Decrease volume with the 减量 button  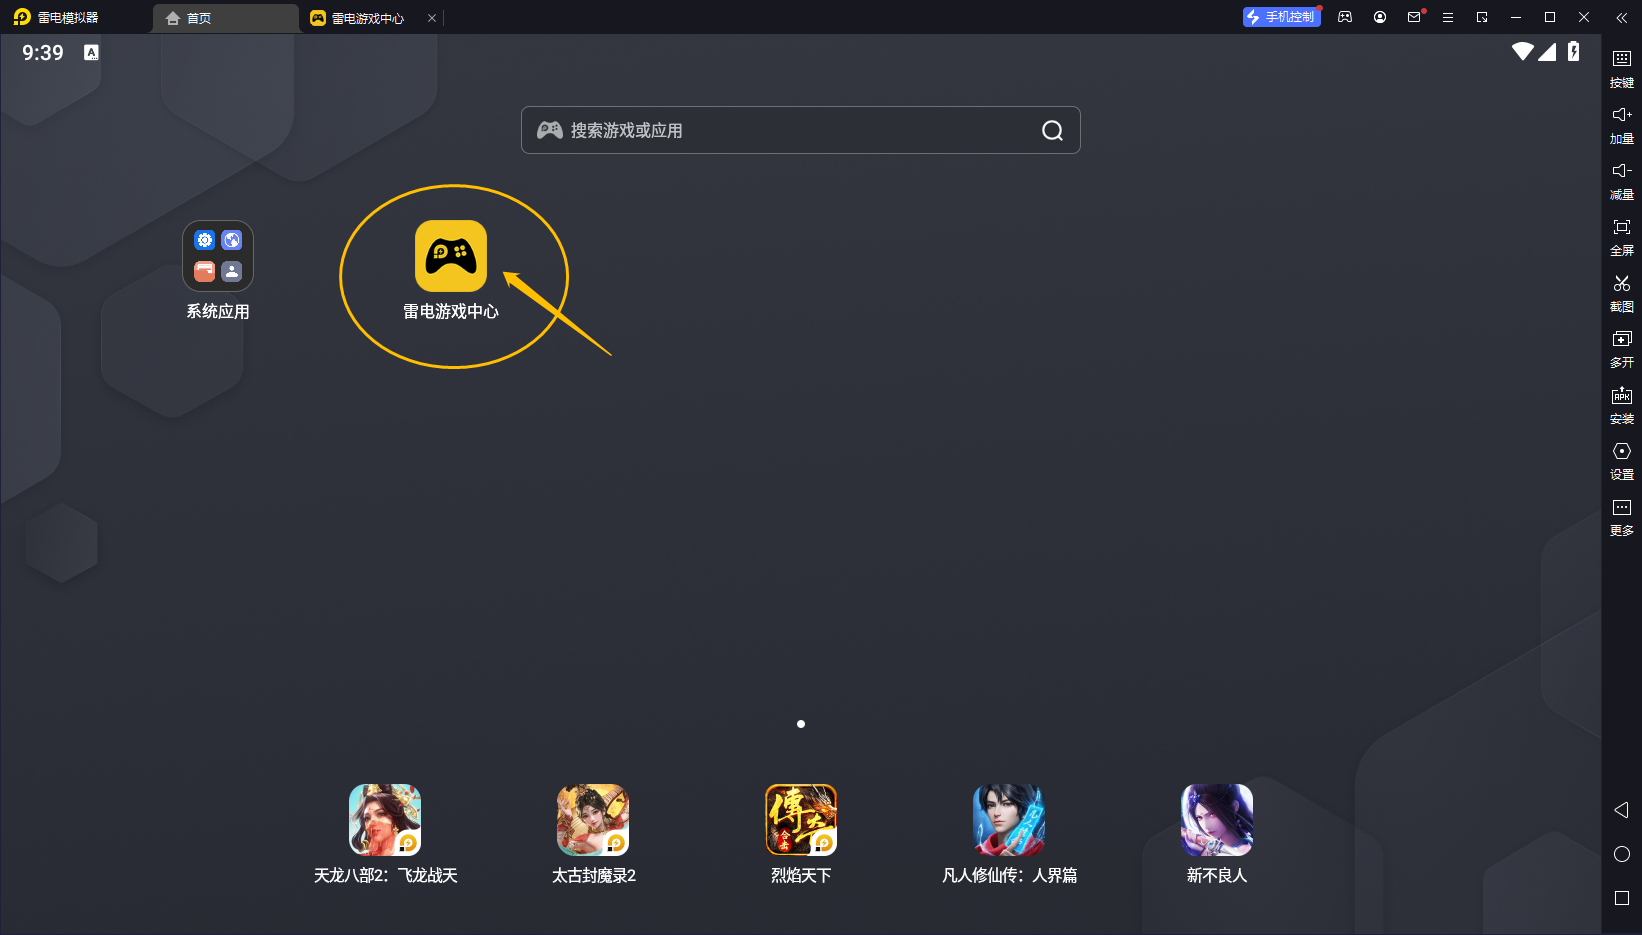tap(1622, 180)
